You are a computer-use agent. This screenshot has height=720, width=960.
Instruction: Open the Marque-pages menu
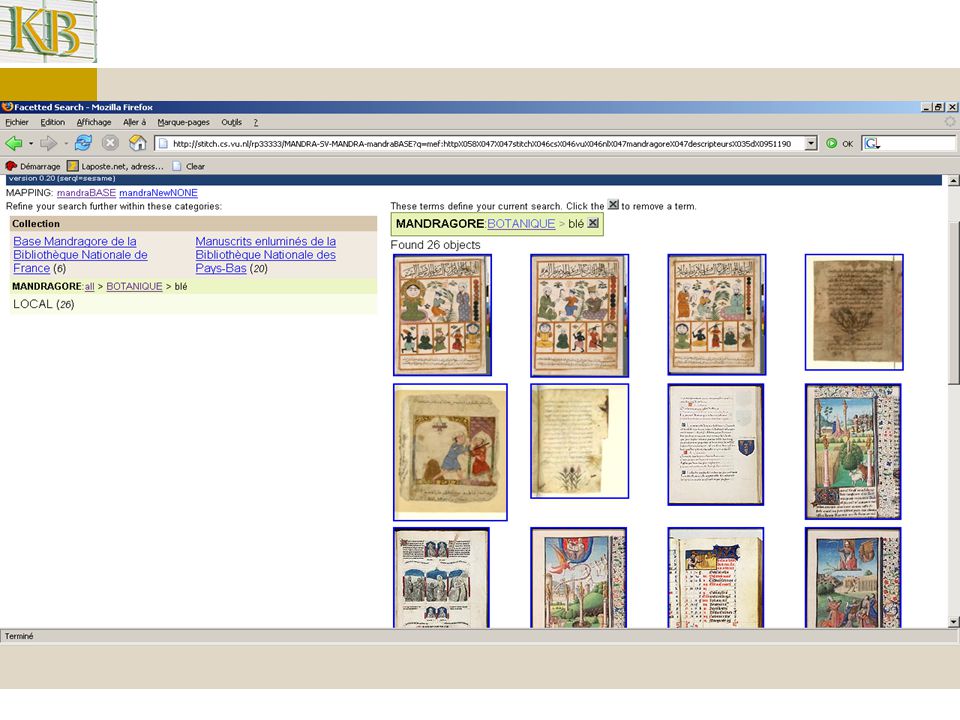pos(183,122)
